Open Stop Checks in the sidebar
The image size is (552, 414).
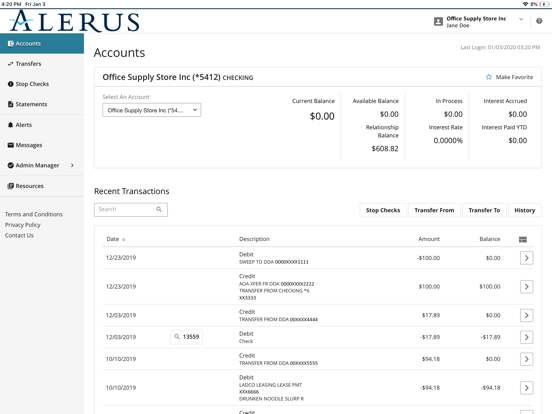[x=42, y=84]
